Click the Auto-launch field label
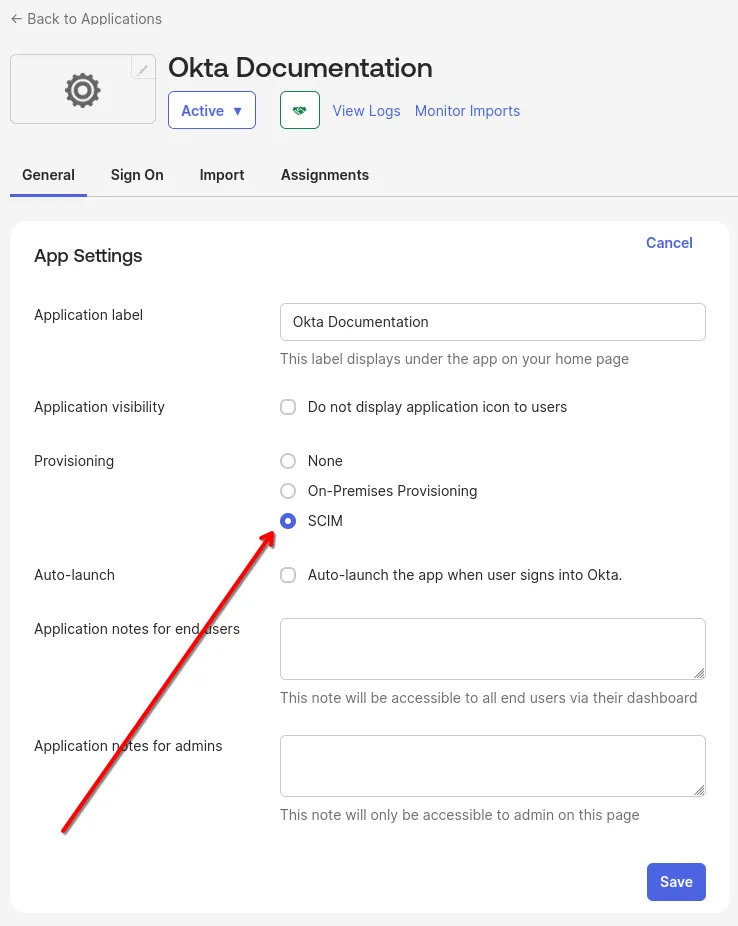 pyautogui.click(x=74, y=575)
